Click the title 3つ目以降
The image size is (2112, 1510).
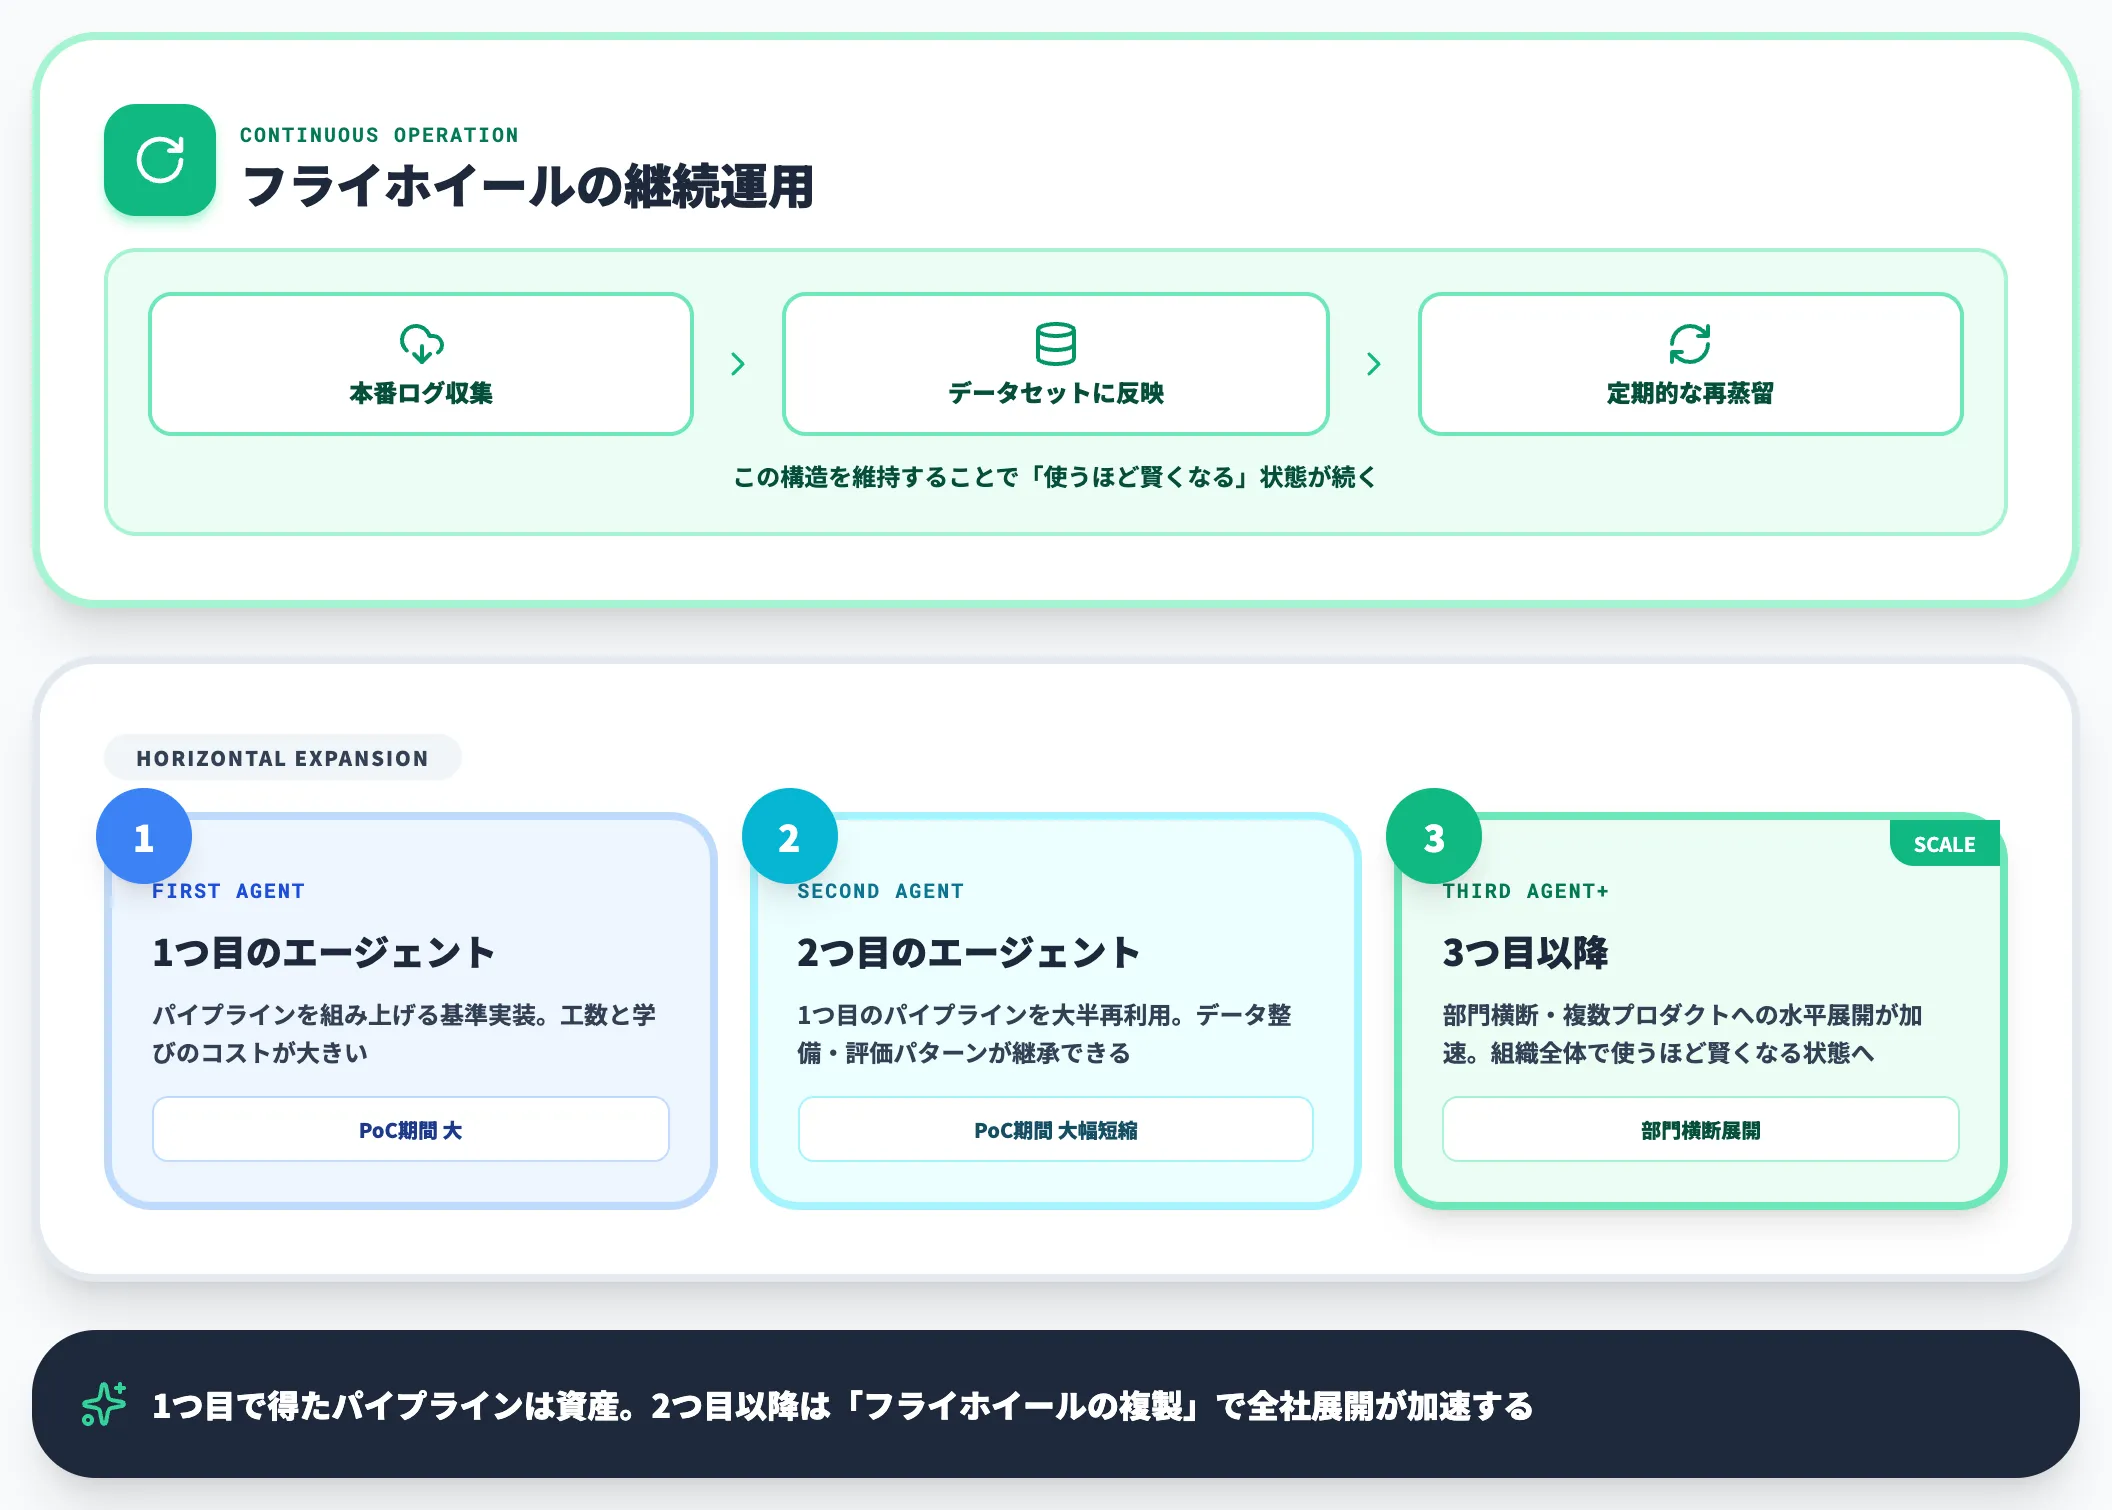coord(1525,952)
